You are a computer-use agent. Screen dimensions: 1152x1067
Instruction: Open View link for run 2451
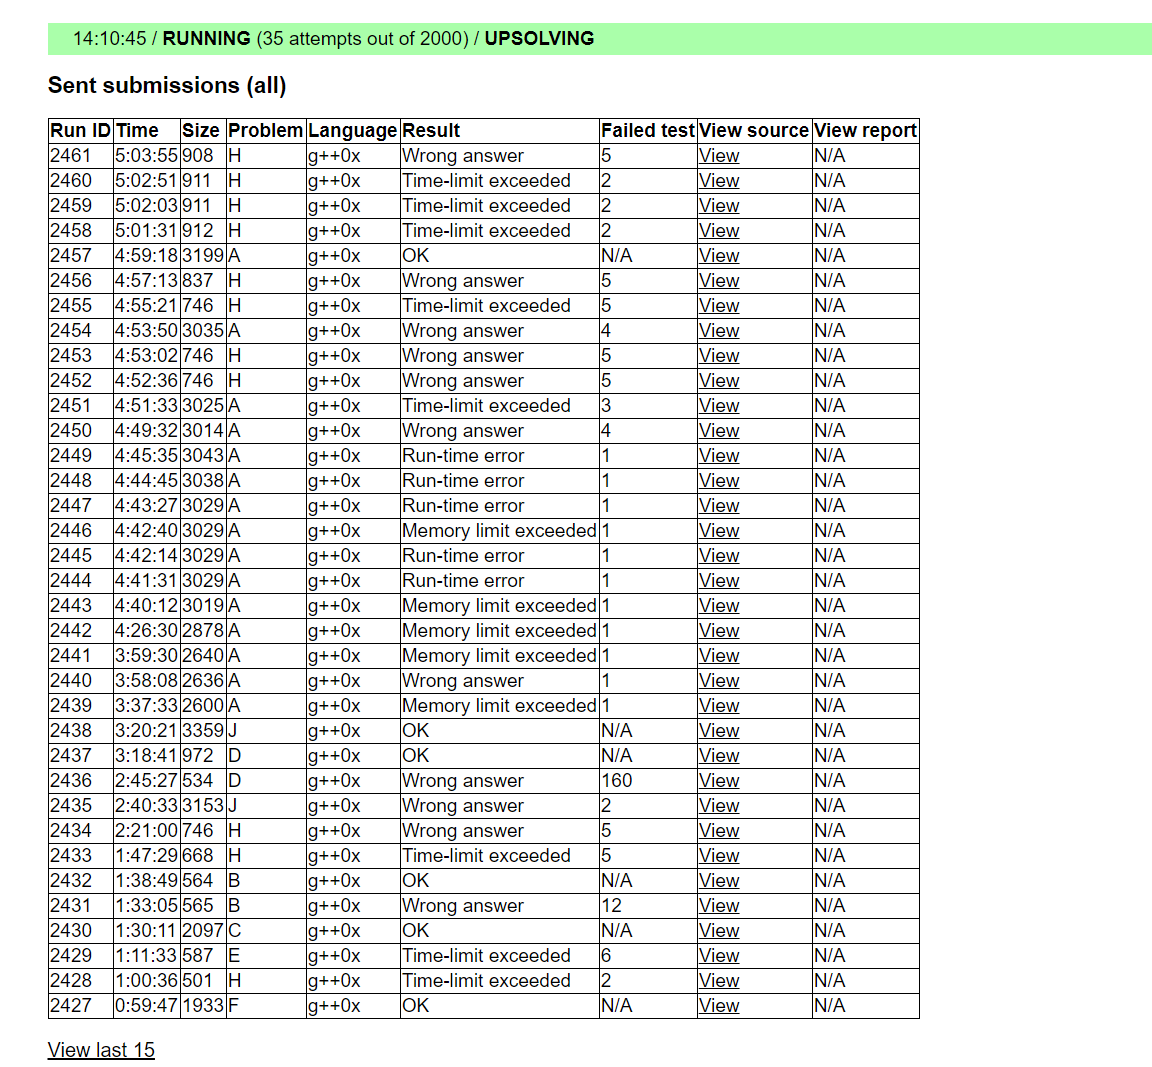click(719, 406)
